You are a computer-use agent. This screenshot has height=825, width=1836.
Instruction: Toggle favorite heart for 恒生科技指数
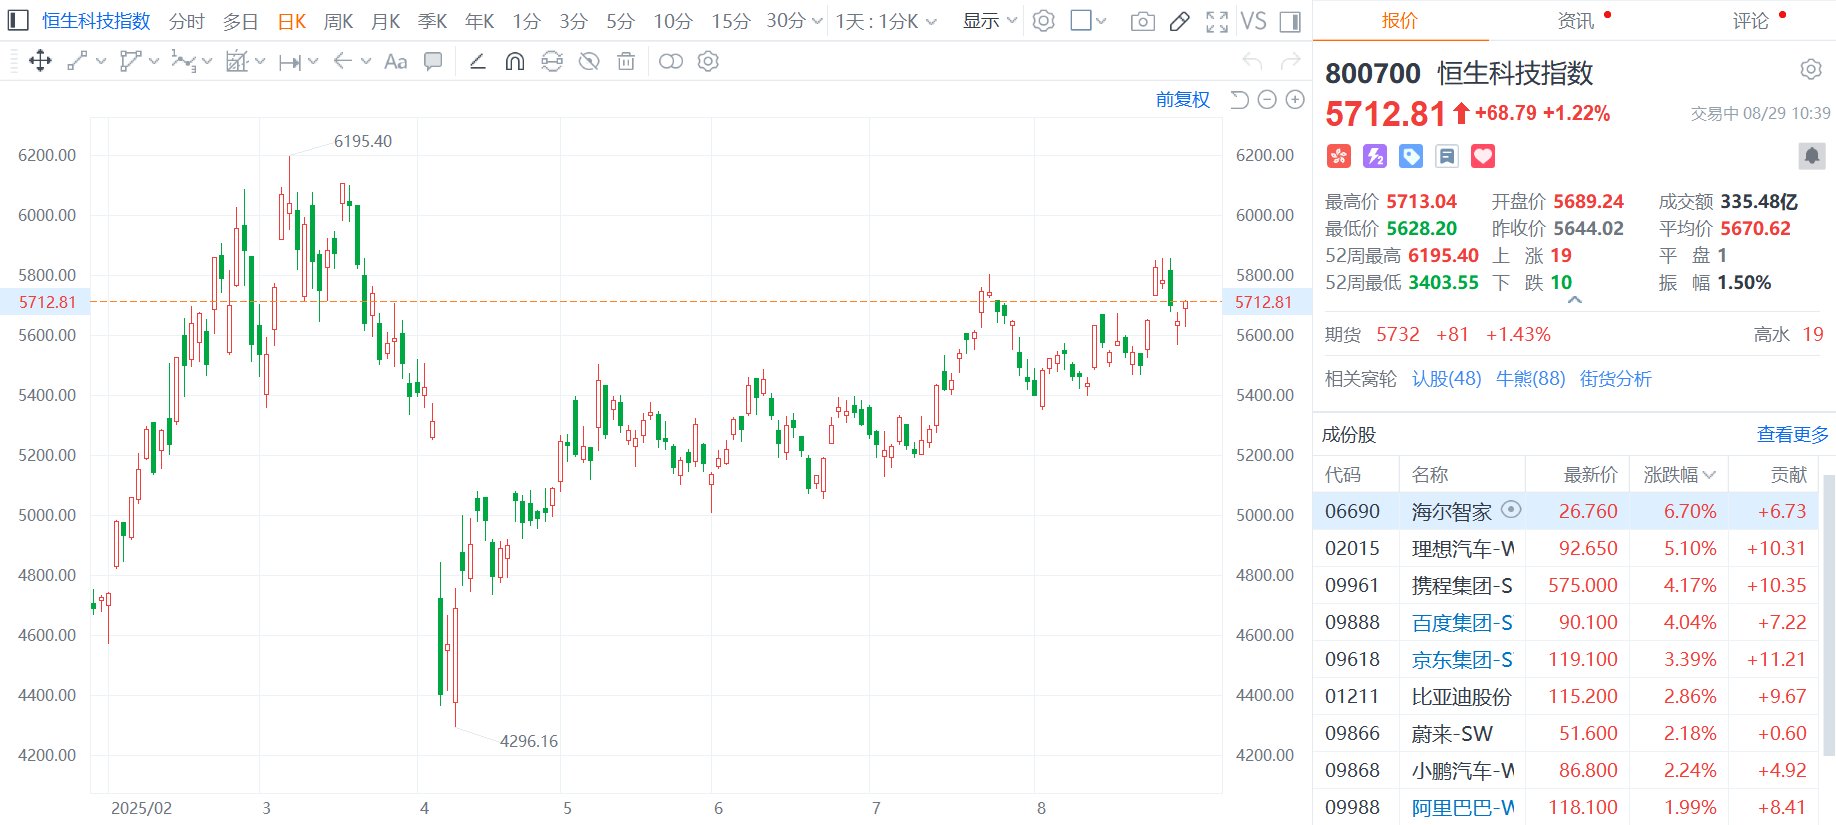(x=1483, y=156)
